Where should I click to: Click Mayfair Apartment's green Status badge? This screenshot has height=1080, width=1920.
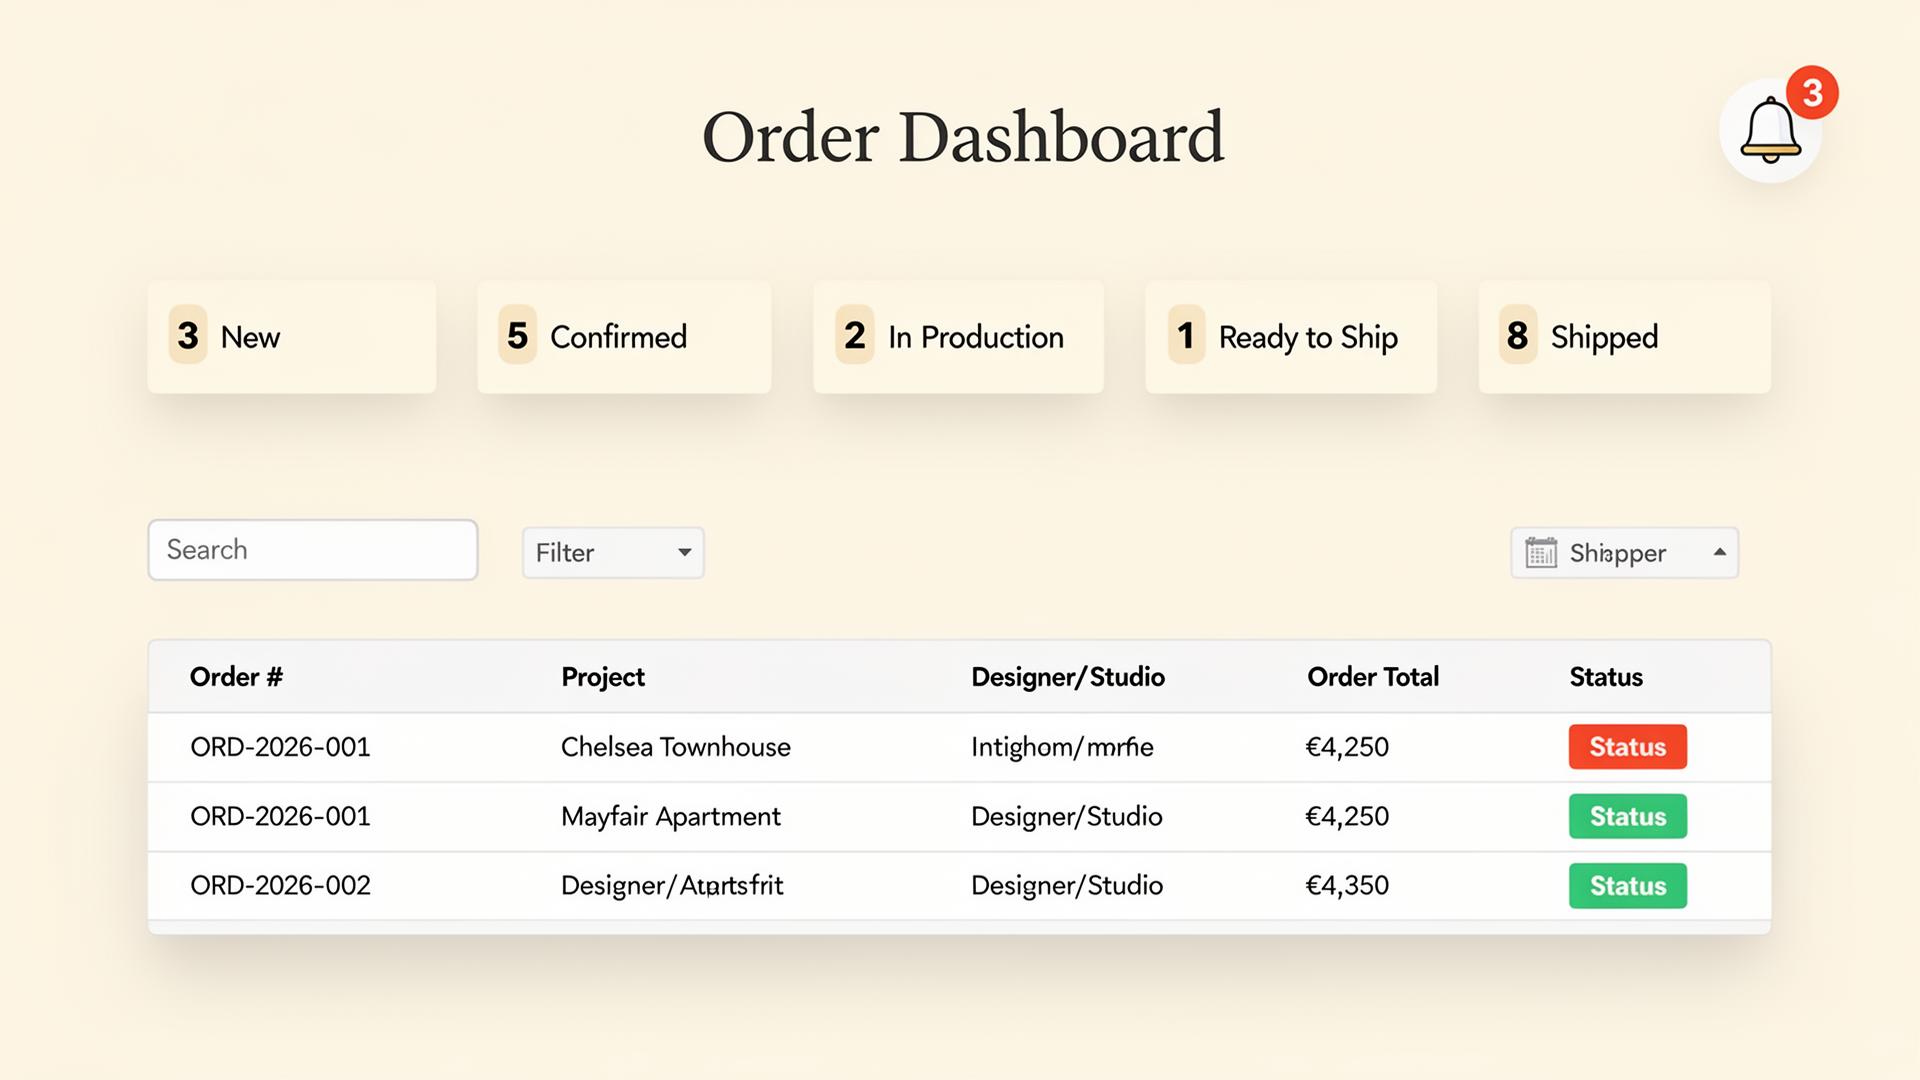point(1627,816)
